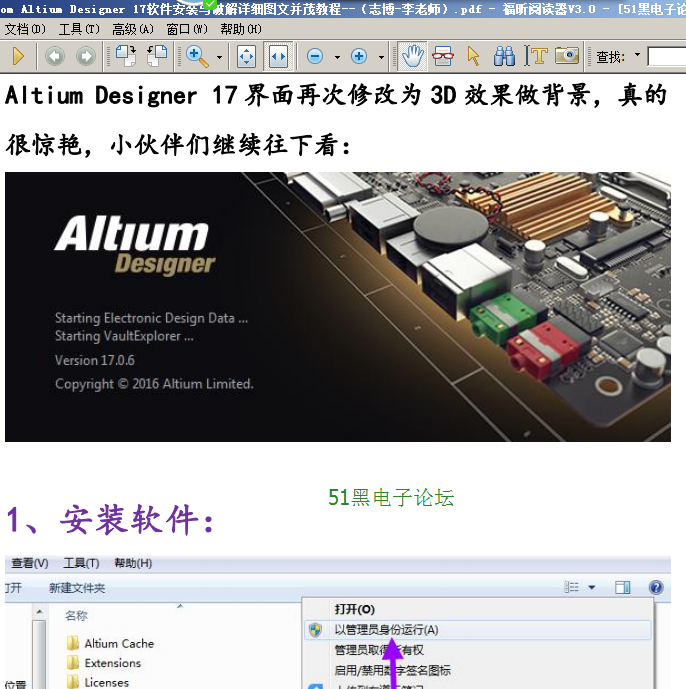Click the yellow arrow navigation panel icon
Viewport: 686px width, 689px height.
[18, 56]
